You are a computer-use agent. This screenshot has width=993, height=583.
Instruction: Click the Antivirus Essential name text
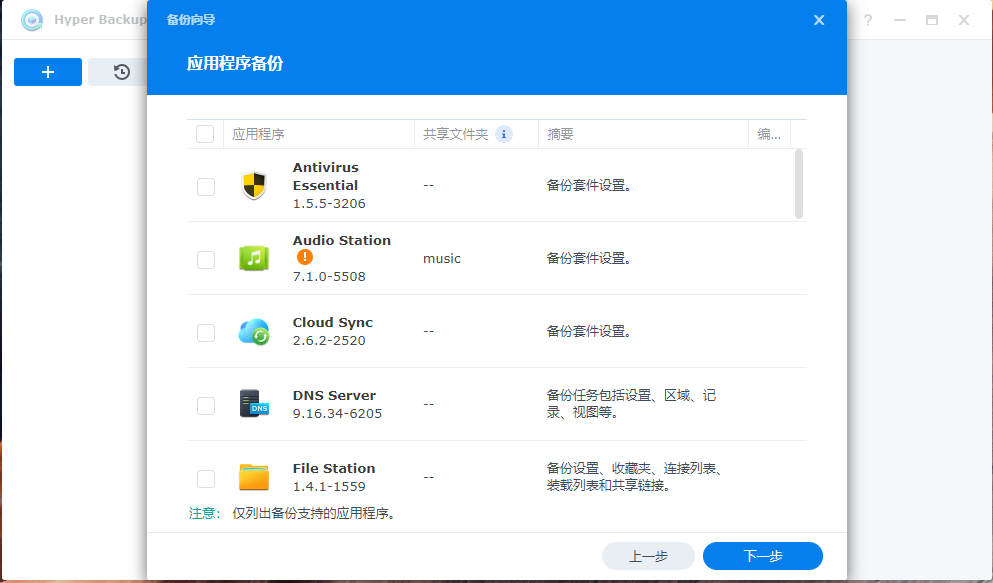tap(326, 177)
